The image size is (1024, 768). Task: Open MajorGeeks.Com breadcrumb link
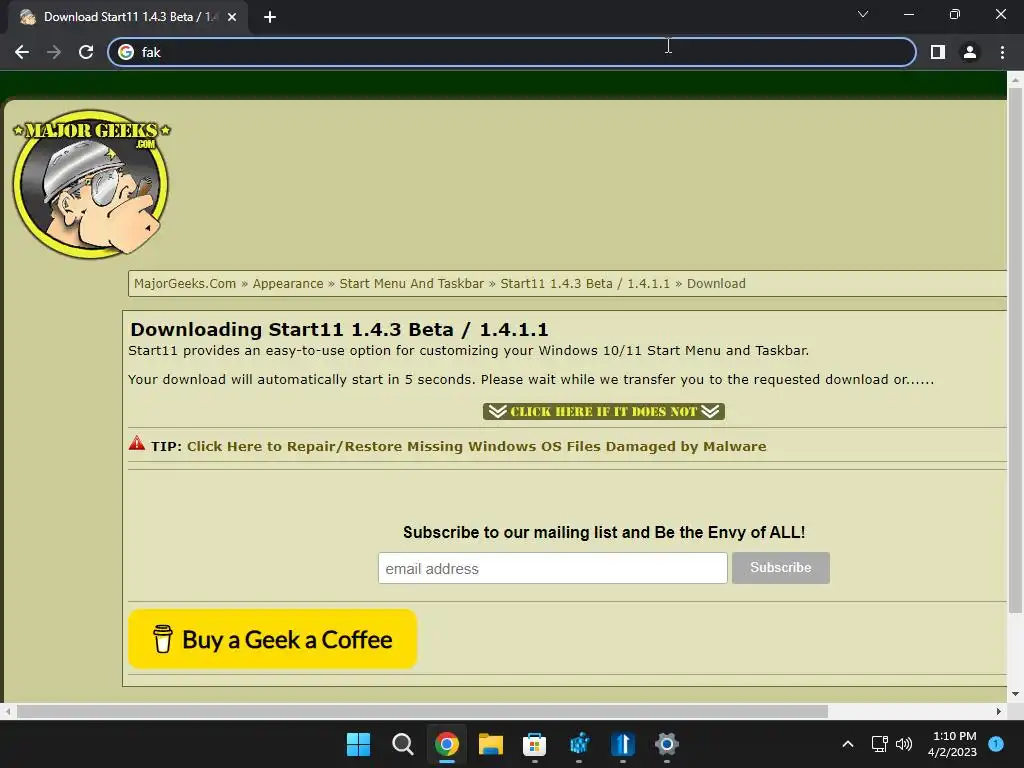185,283
